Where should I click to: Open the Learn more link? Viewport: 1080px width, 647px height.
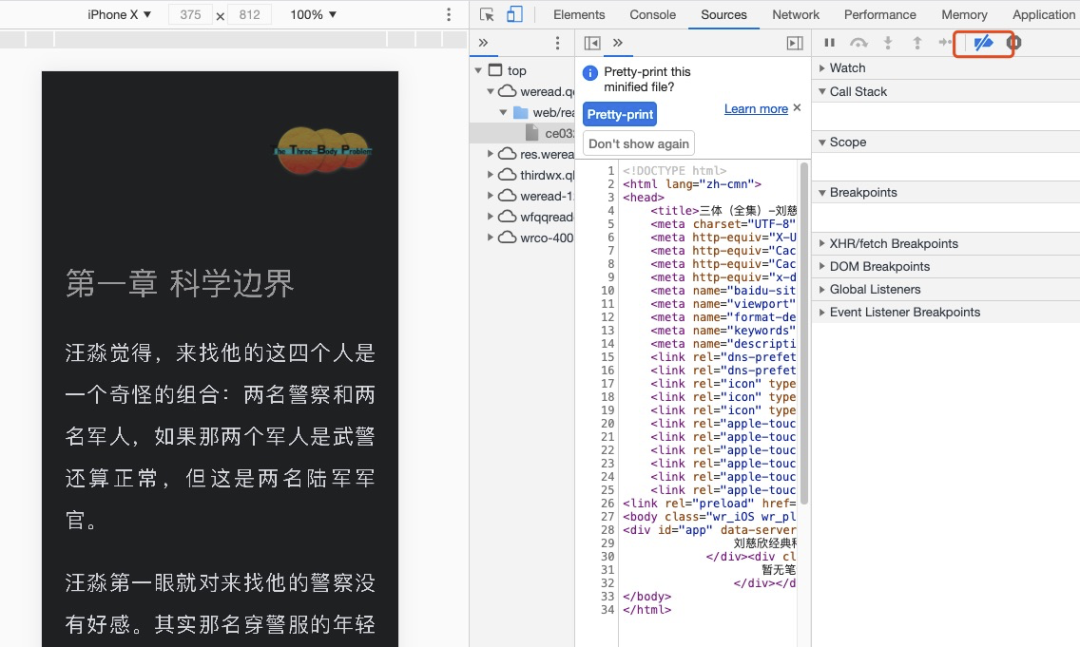point(755,109)
